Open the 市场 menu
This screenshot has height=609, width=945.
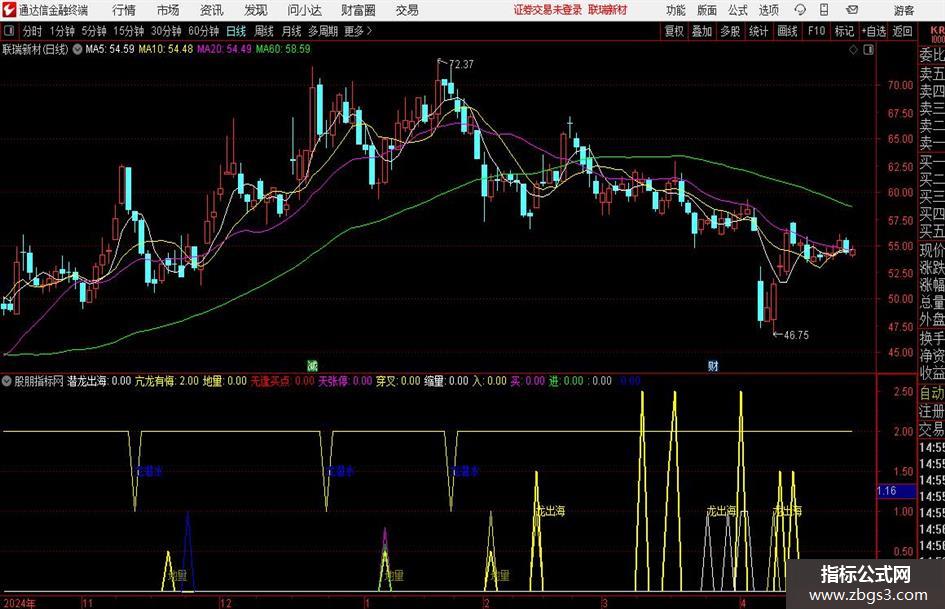(168, 10)
